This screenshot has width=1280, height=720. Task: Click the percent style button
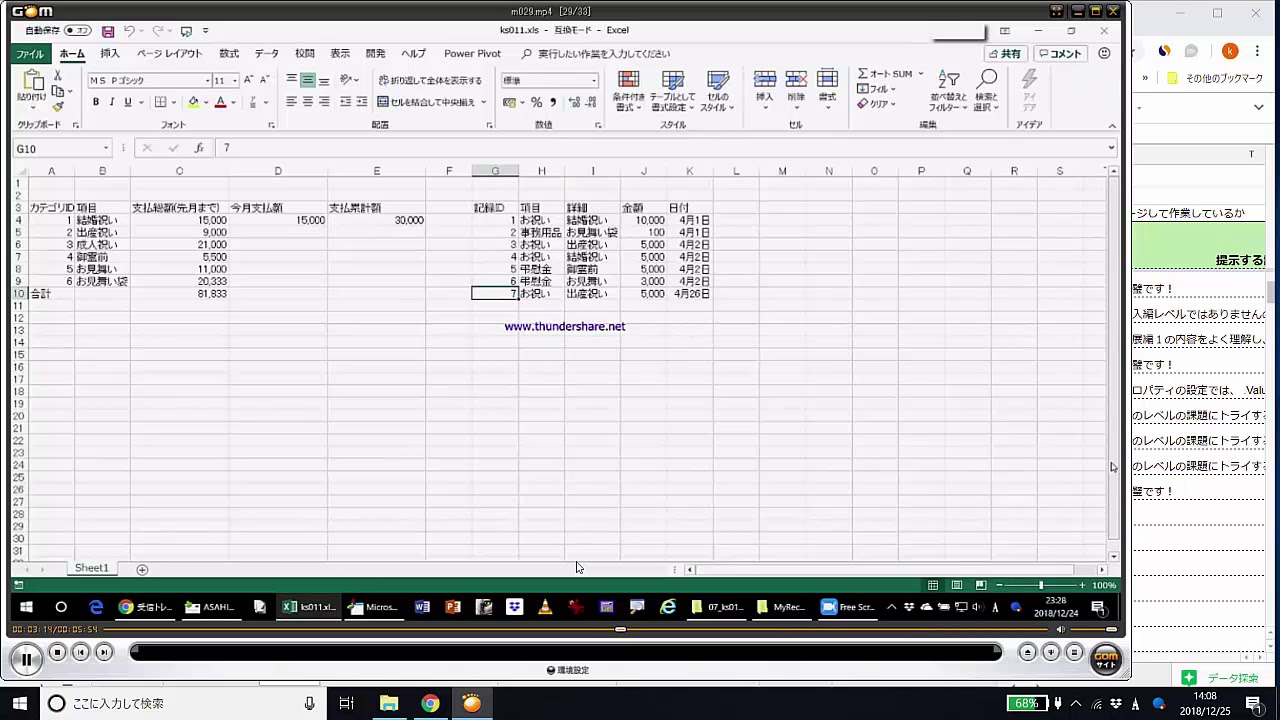[536, 102]
